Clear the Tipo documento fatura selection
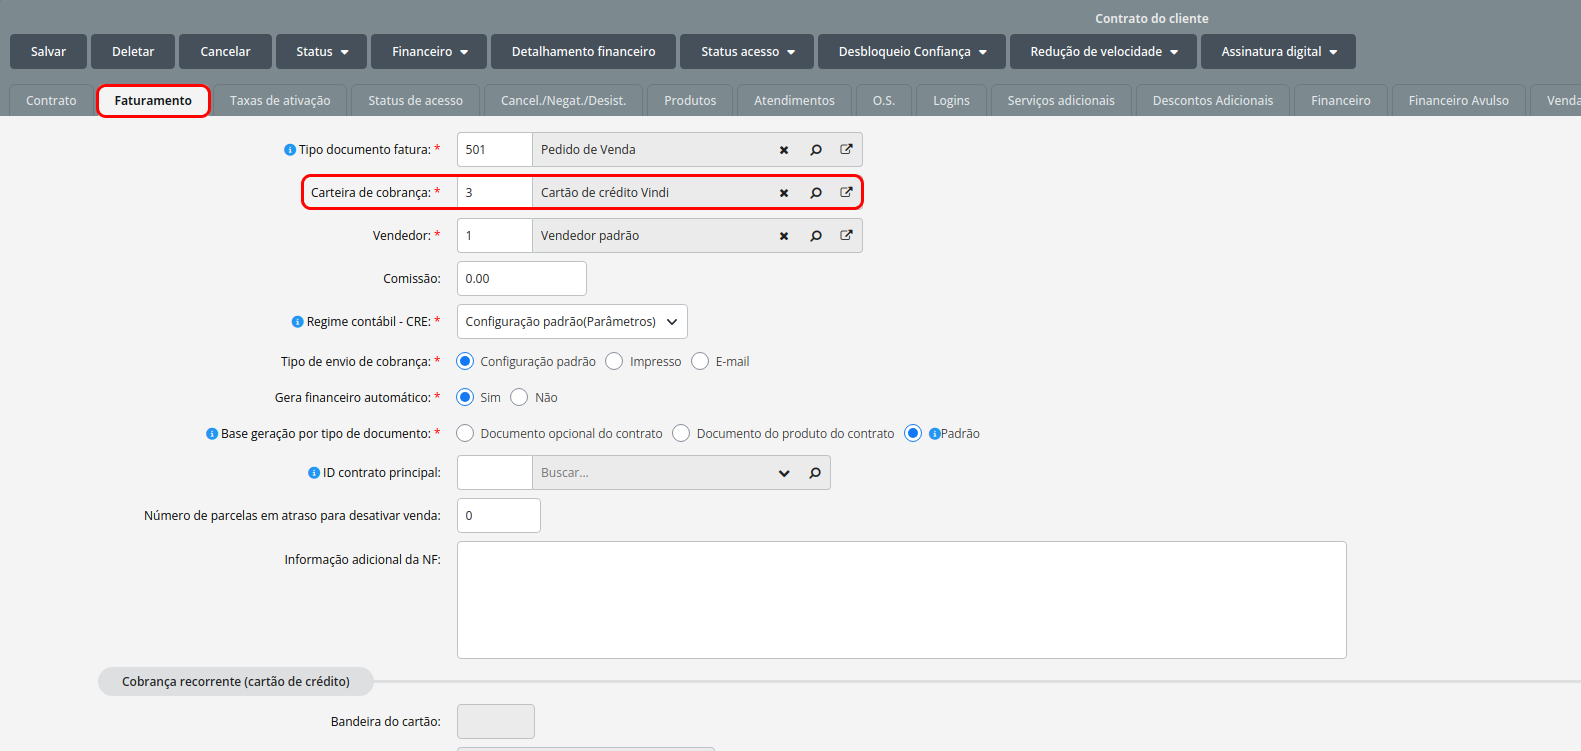Image resolution: width=1581 pixels, height=751 pixels. (x=784, y=150)
